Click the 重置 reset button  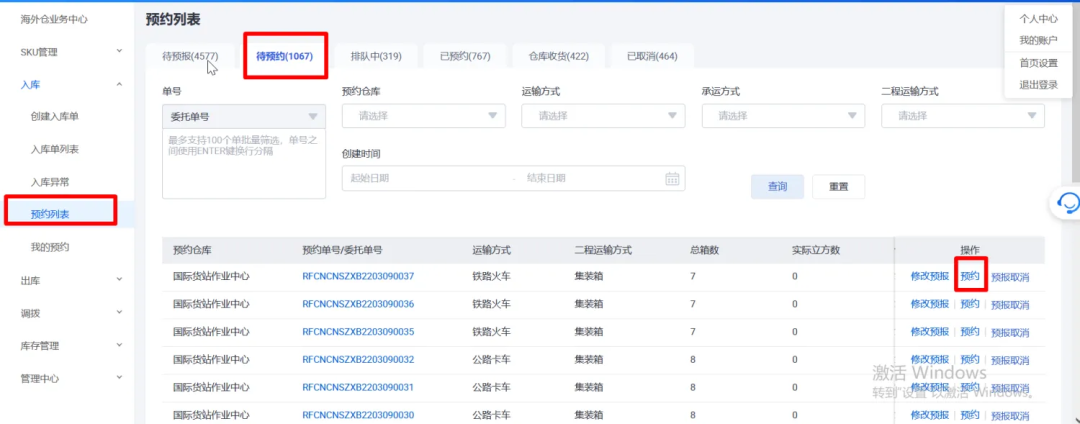(x=838, y=187)
